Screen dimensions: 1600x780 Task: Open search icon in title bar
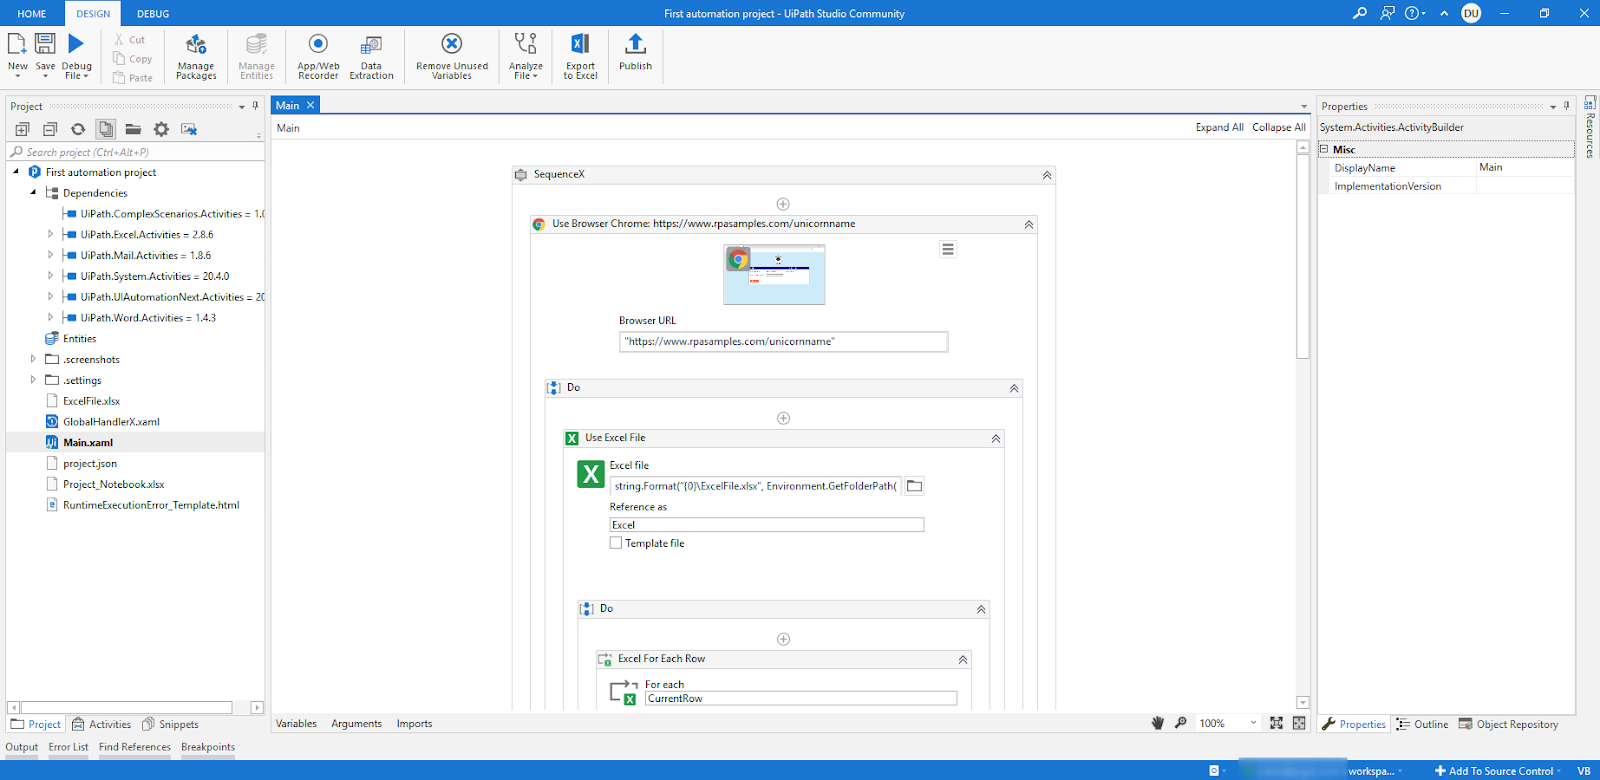click(1360, 13)
